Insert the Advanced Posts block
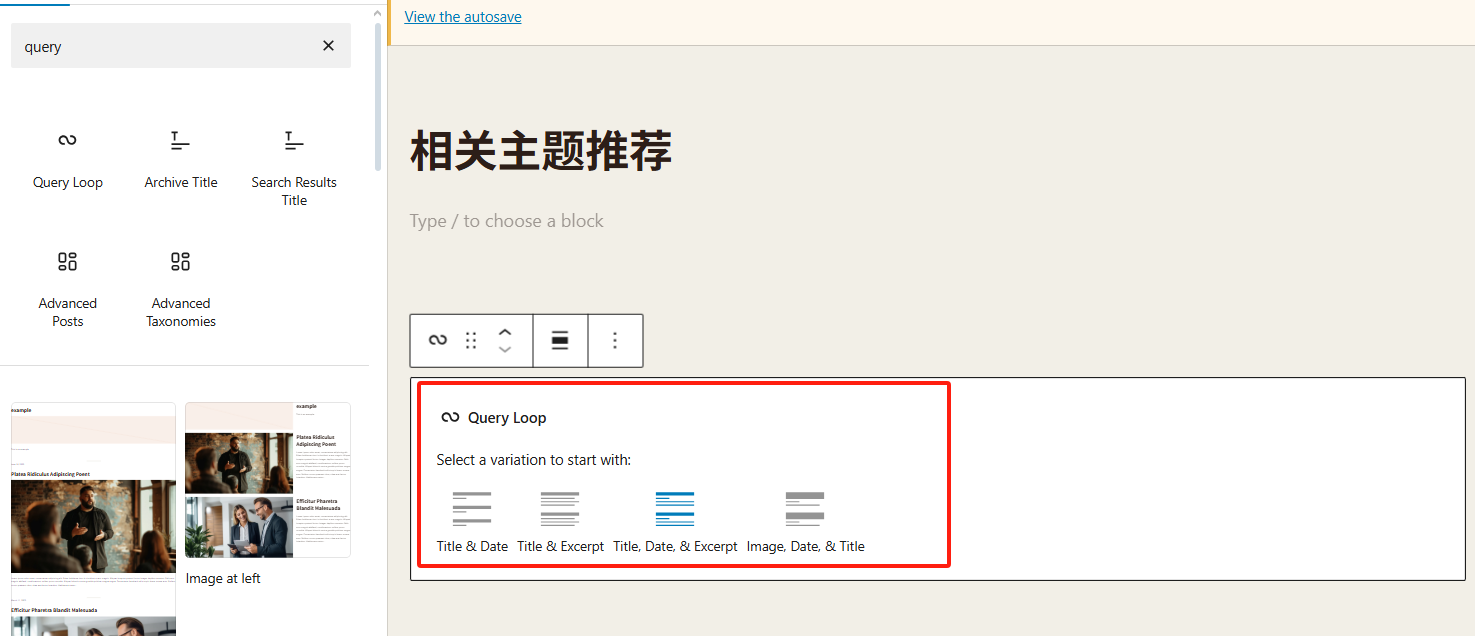This screenshot has height=636, width=1475. point(67,288)
